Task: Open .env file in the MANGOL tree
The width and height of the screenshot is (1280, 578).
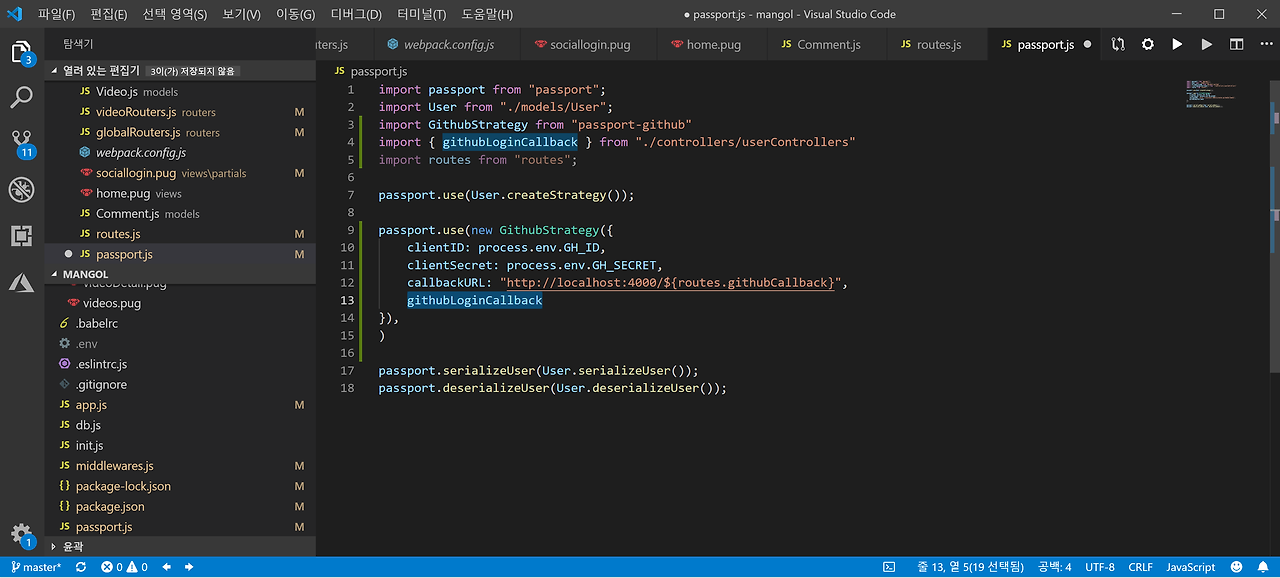Action: tap(180, 344)
